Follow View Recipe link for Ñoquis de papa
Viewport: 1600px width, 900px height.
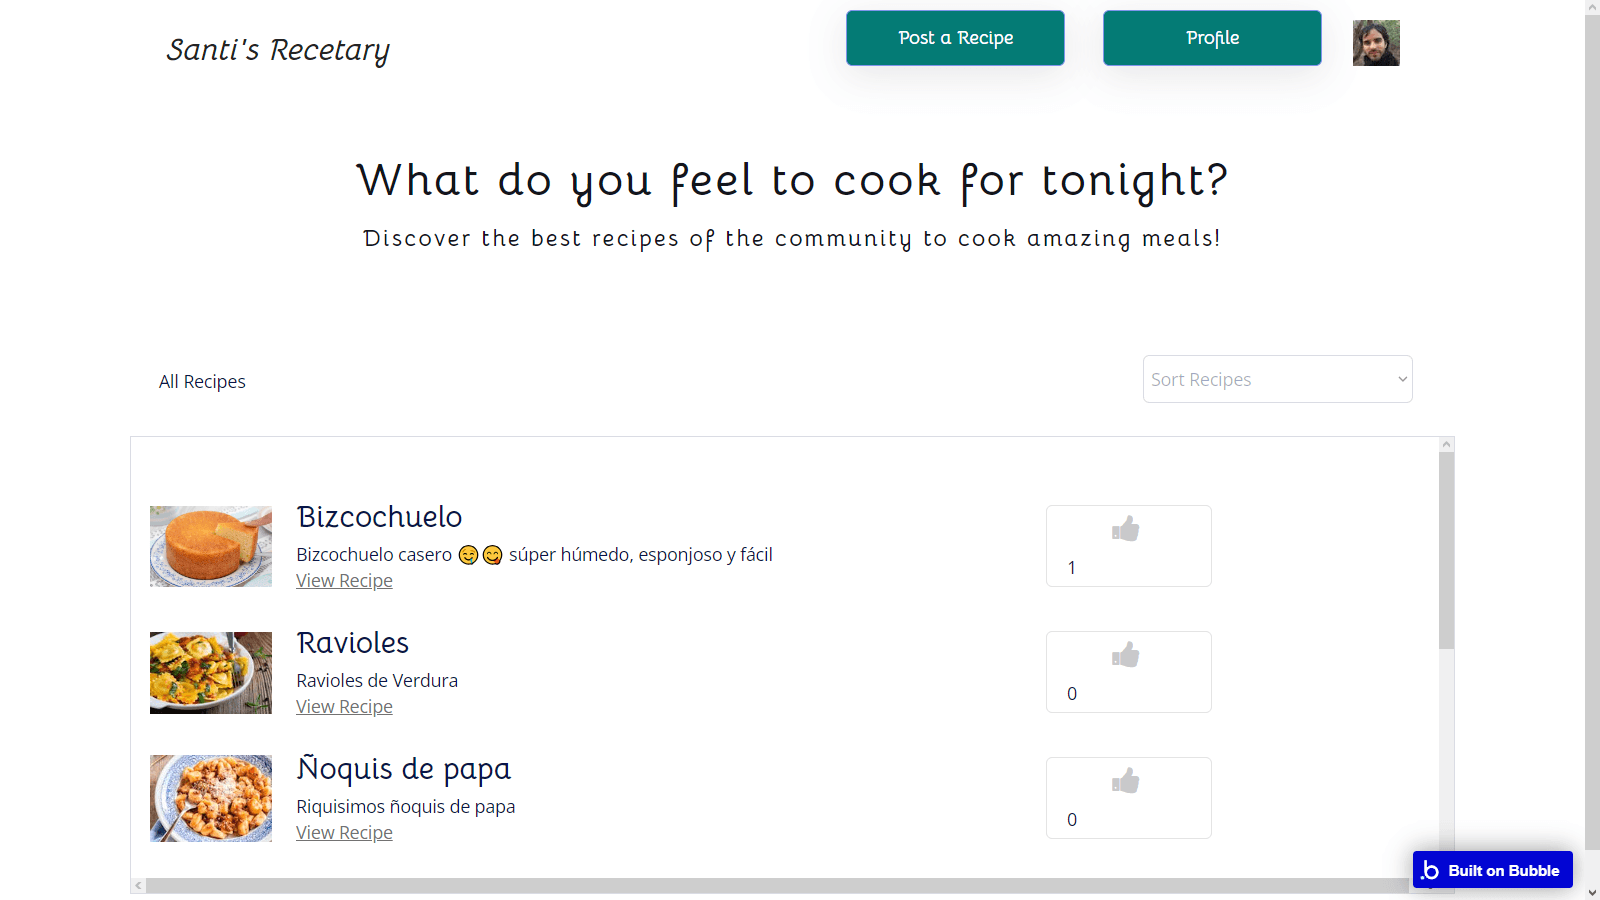[x=344, y=833]
